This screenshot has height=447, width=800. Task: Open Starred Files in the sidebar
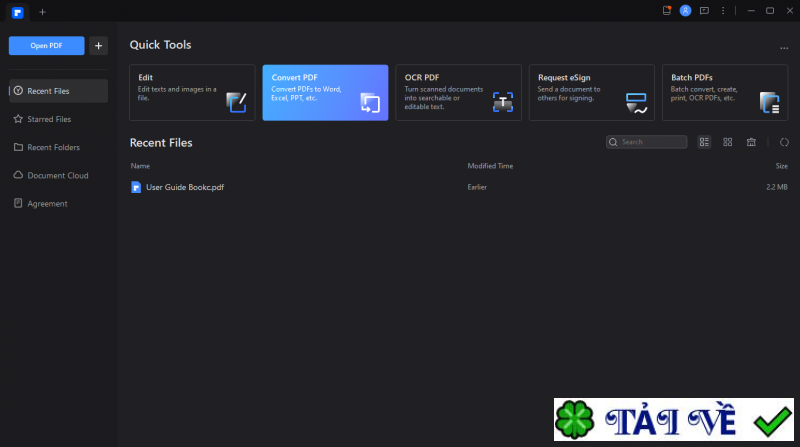[x=58, y=119]
